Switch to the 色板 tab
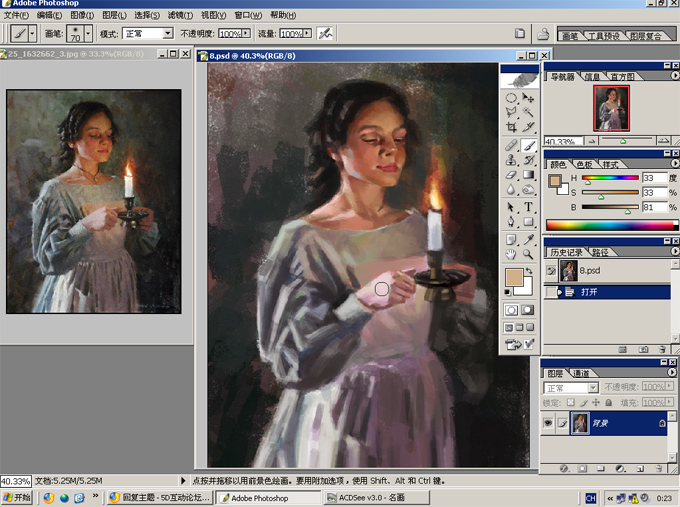This screenshot has height=507, width=680. pos(585,164)
